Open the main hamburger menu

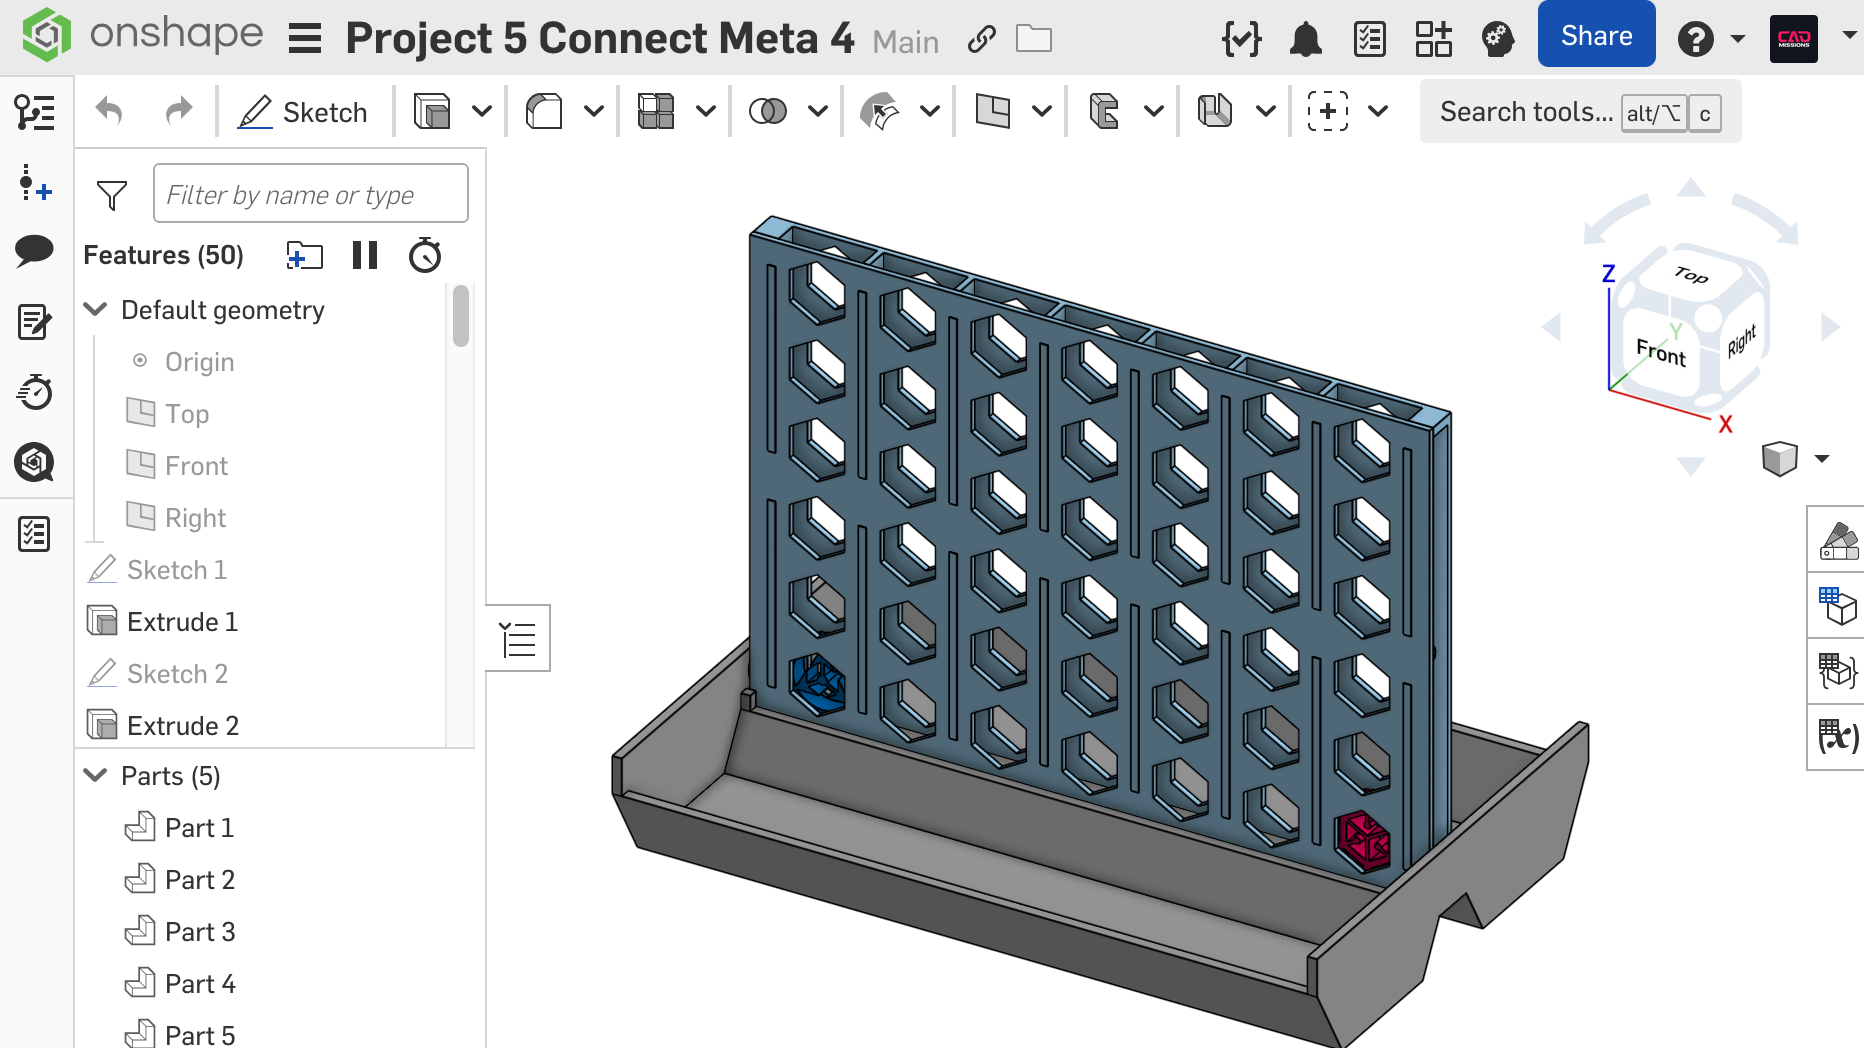pyautogui.click(x=305, y=39)
